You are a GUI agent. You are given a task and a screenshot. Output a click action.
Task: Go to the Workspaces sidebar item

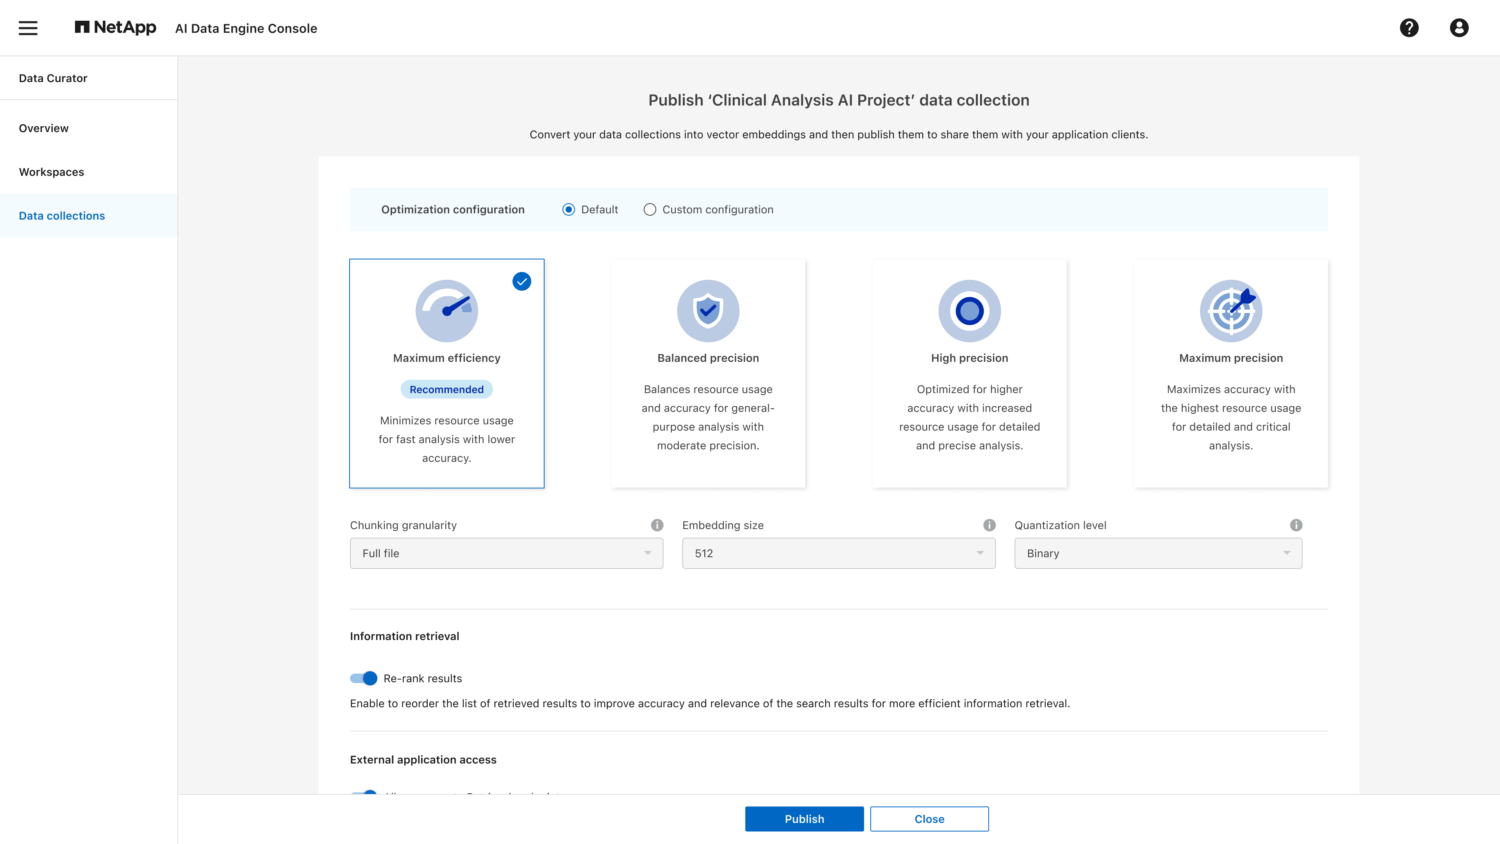[x=52, y=172]
